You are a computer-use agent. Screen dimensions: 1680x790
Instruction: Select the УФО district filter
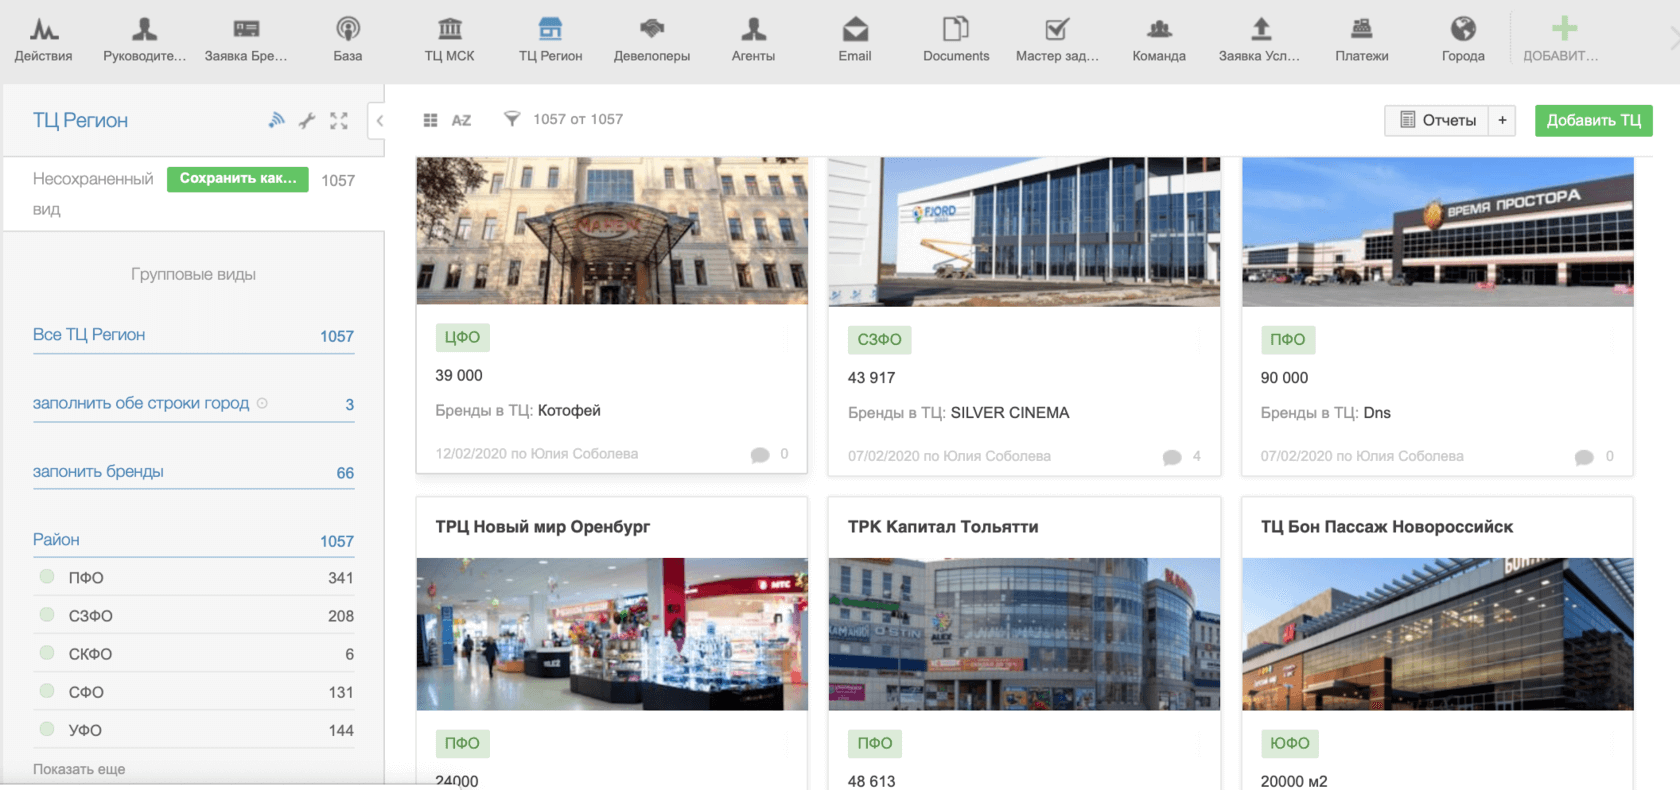pyautogui.click(x=194, y=729)
